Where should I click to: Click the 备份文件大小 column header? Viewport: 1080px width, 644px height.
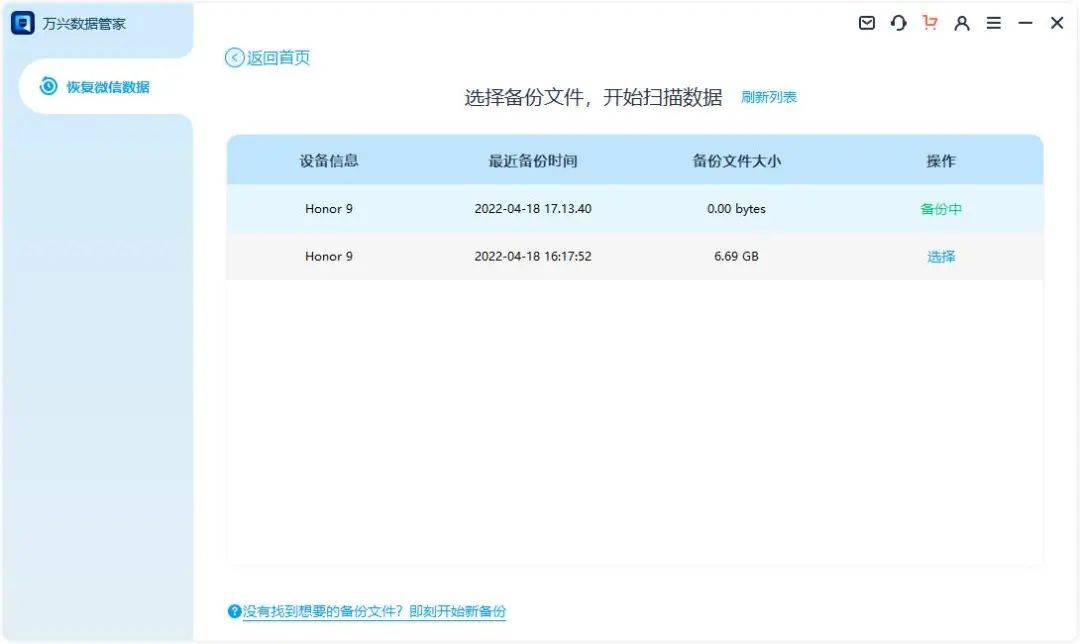click(x=736, y=160)
